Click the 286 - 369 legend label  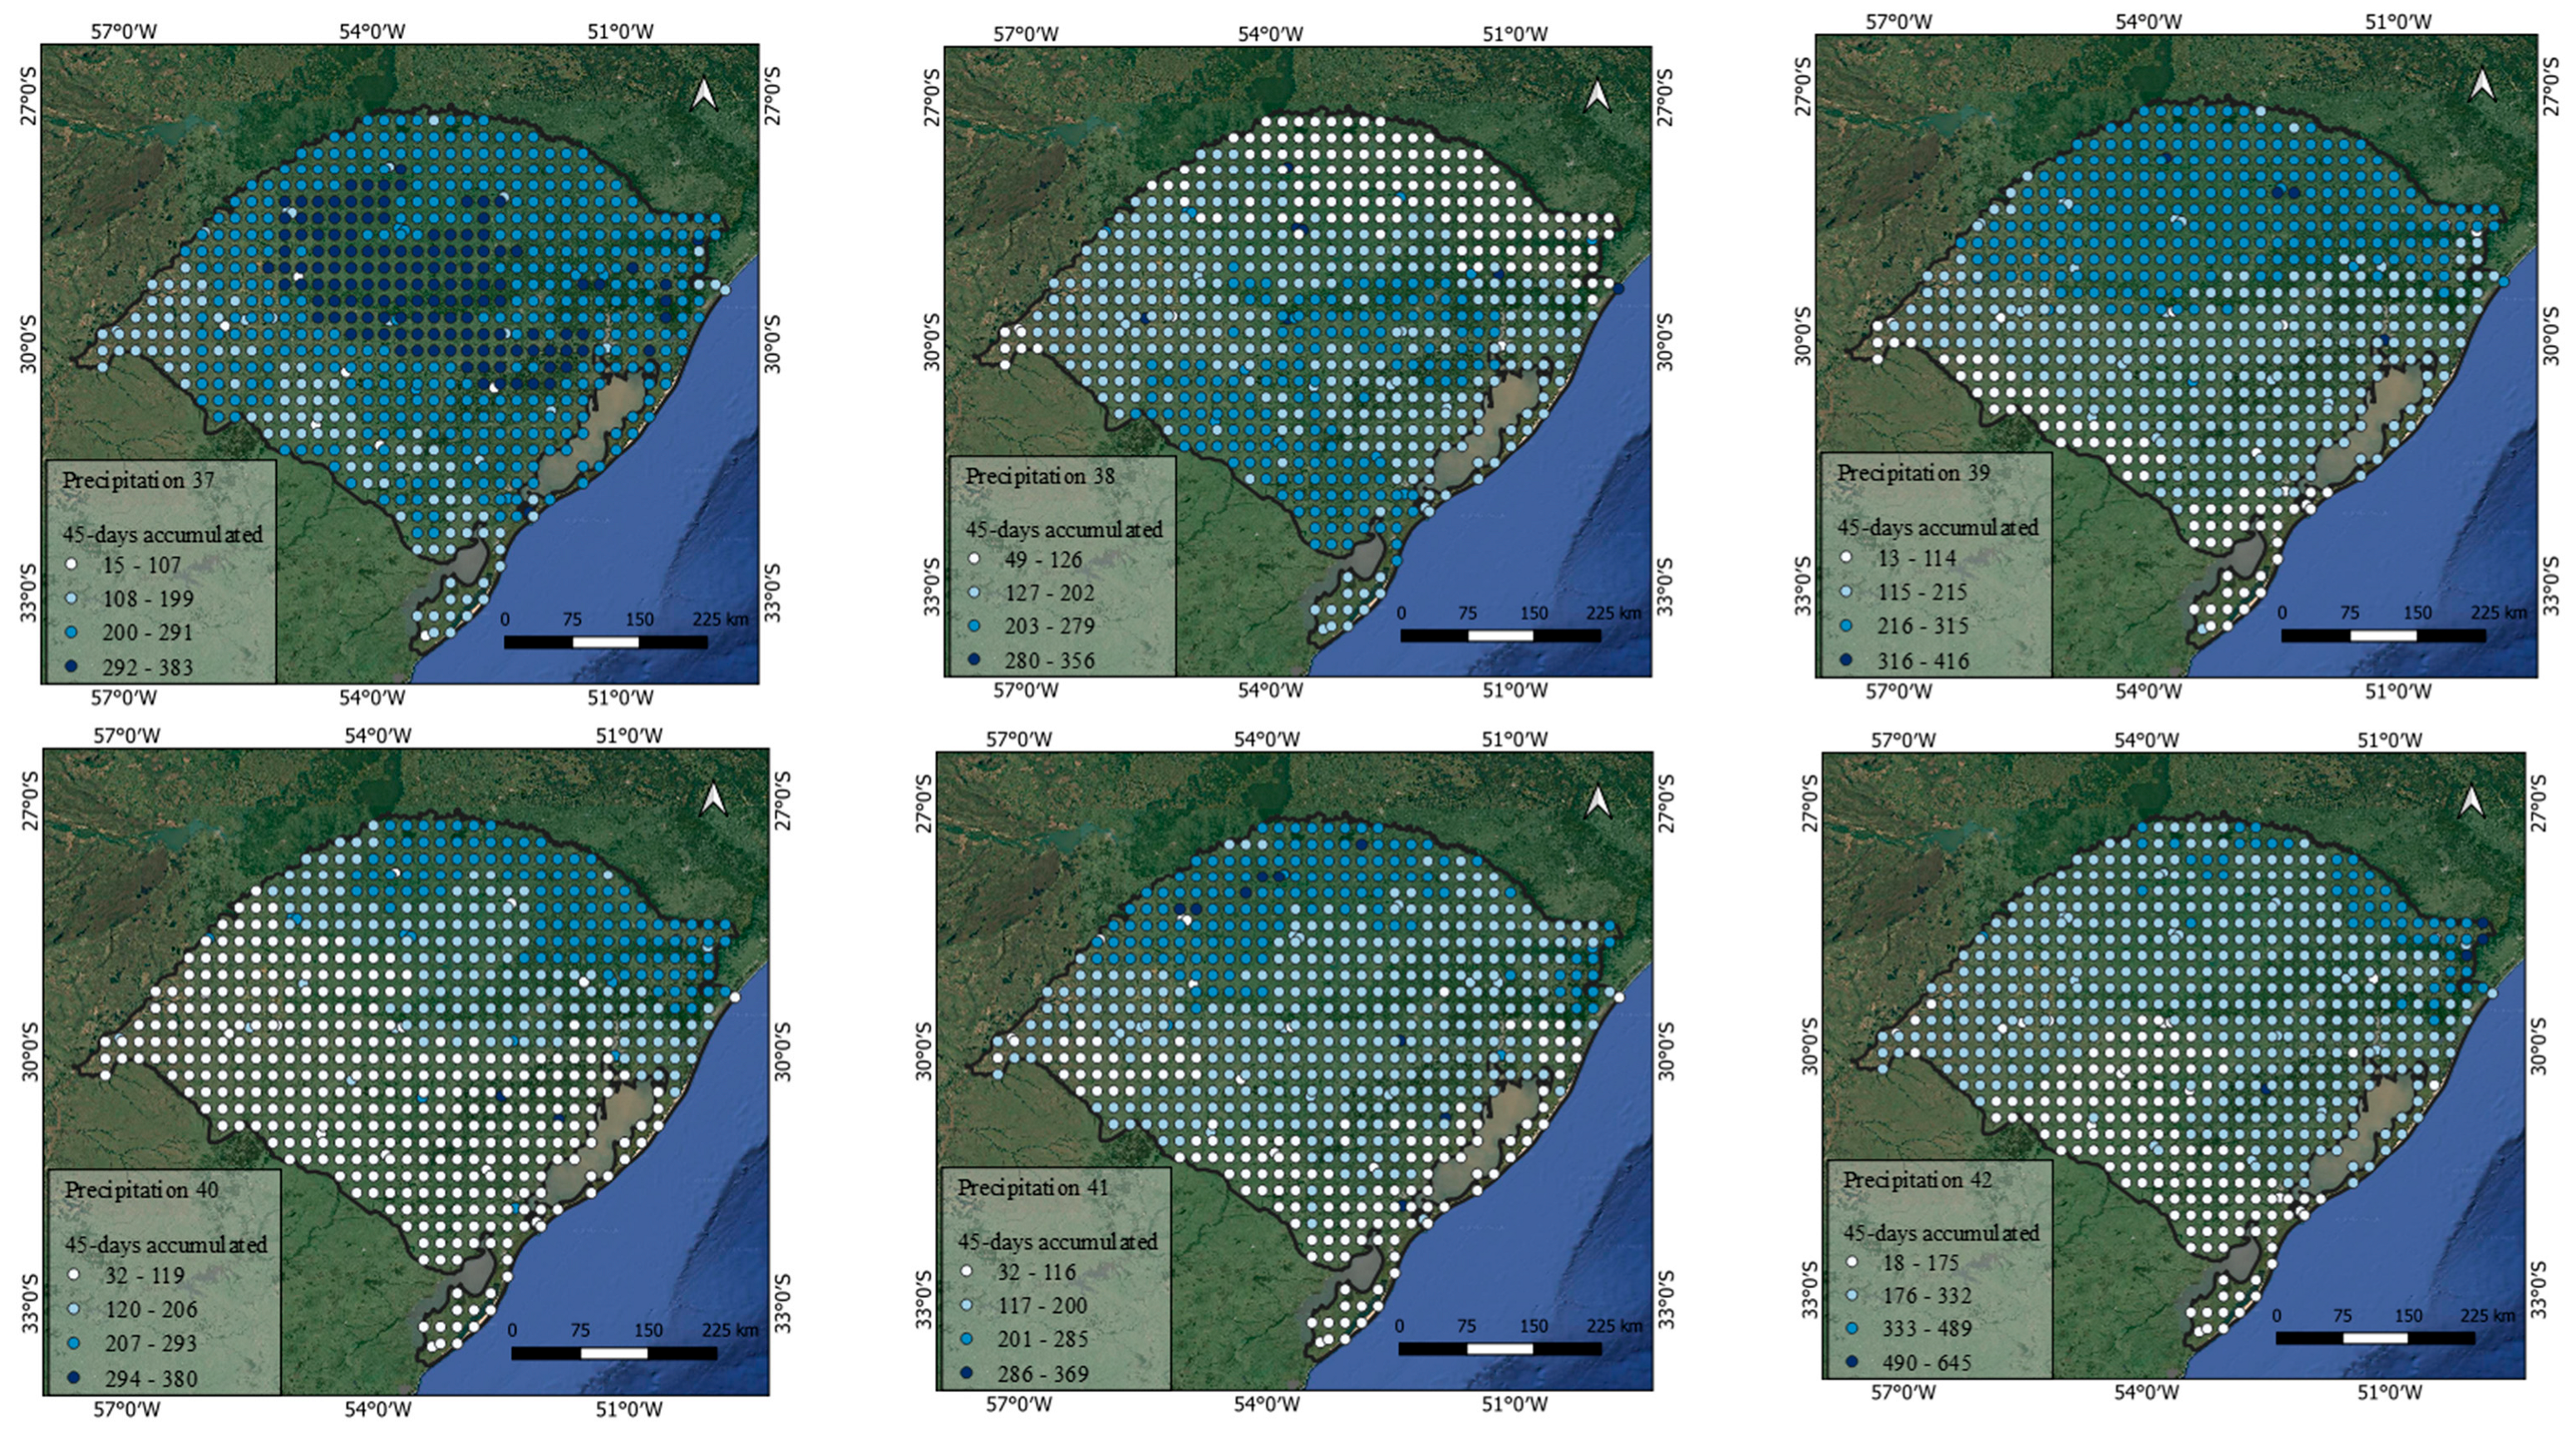(1042, 1374)
